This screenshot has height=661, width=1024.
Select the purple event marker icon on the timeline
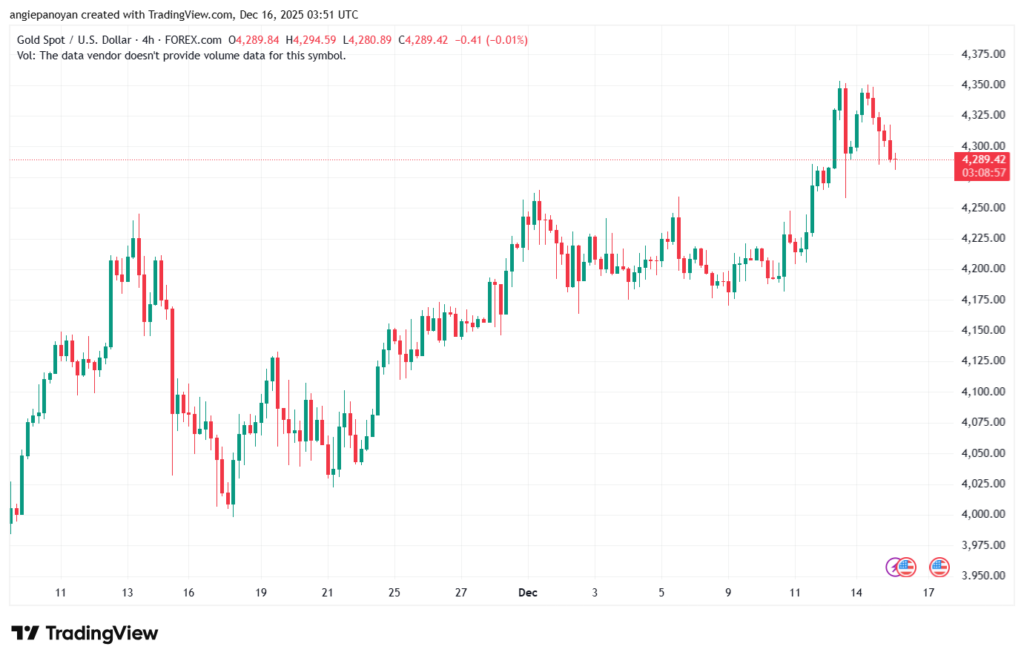[x=894, y=567]
